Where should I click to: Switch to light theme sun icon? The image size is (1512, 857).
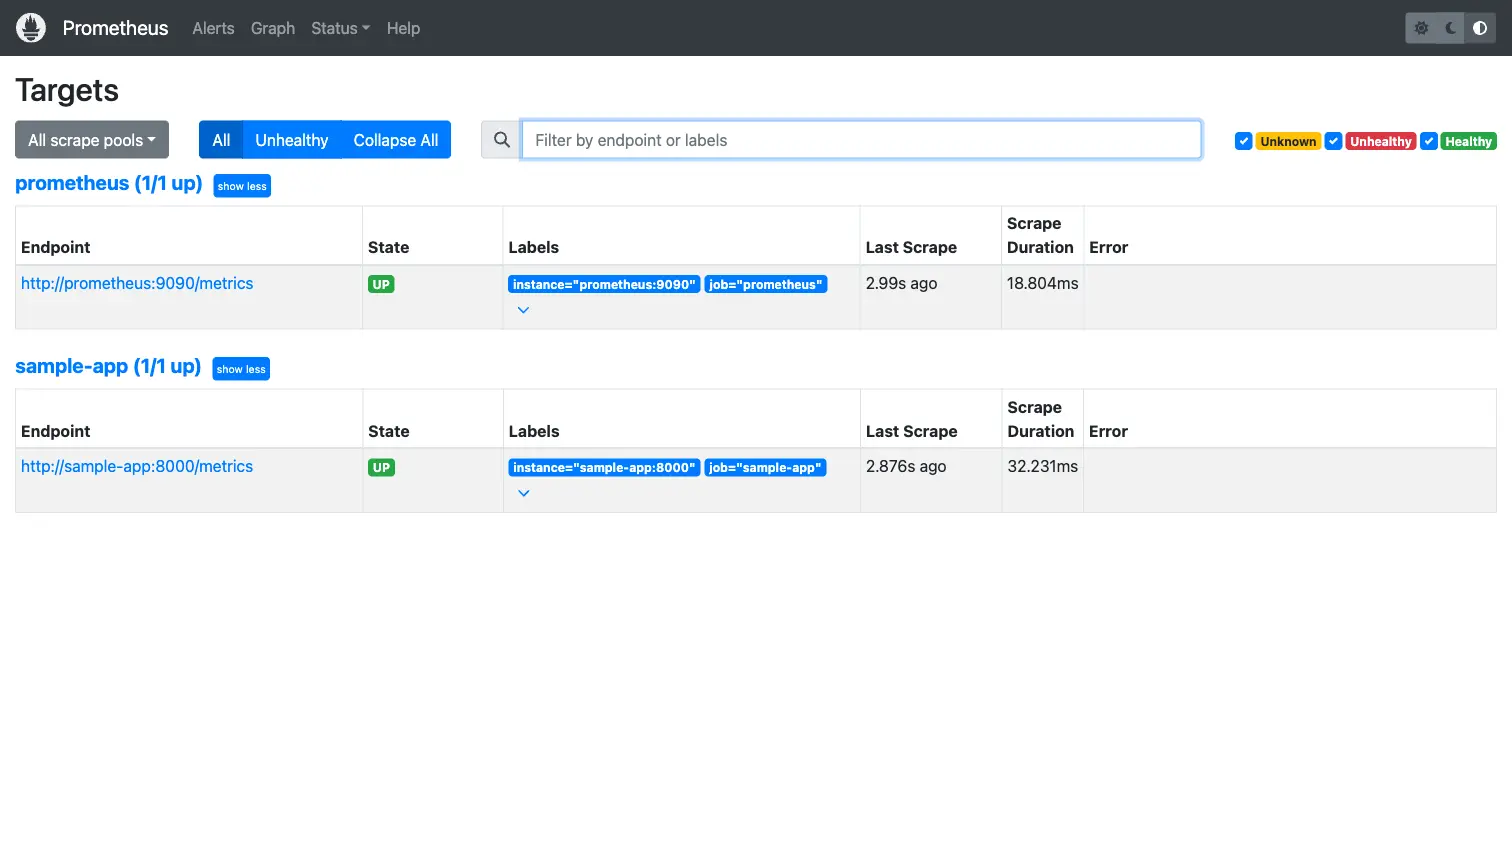click(1421, 28)
